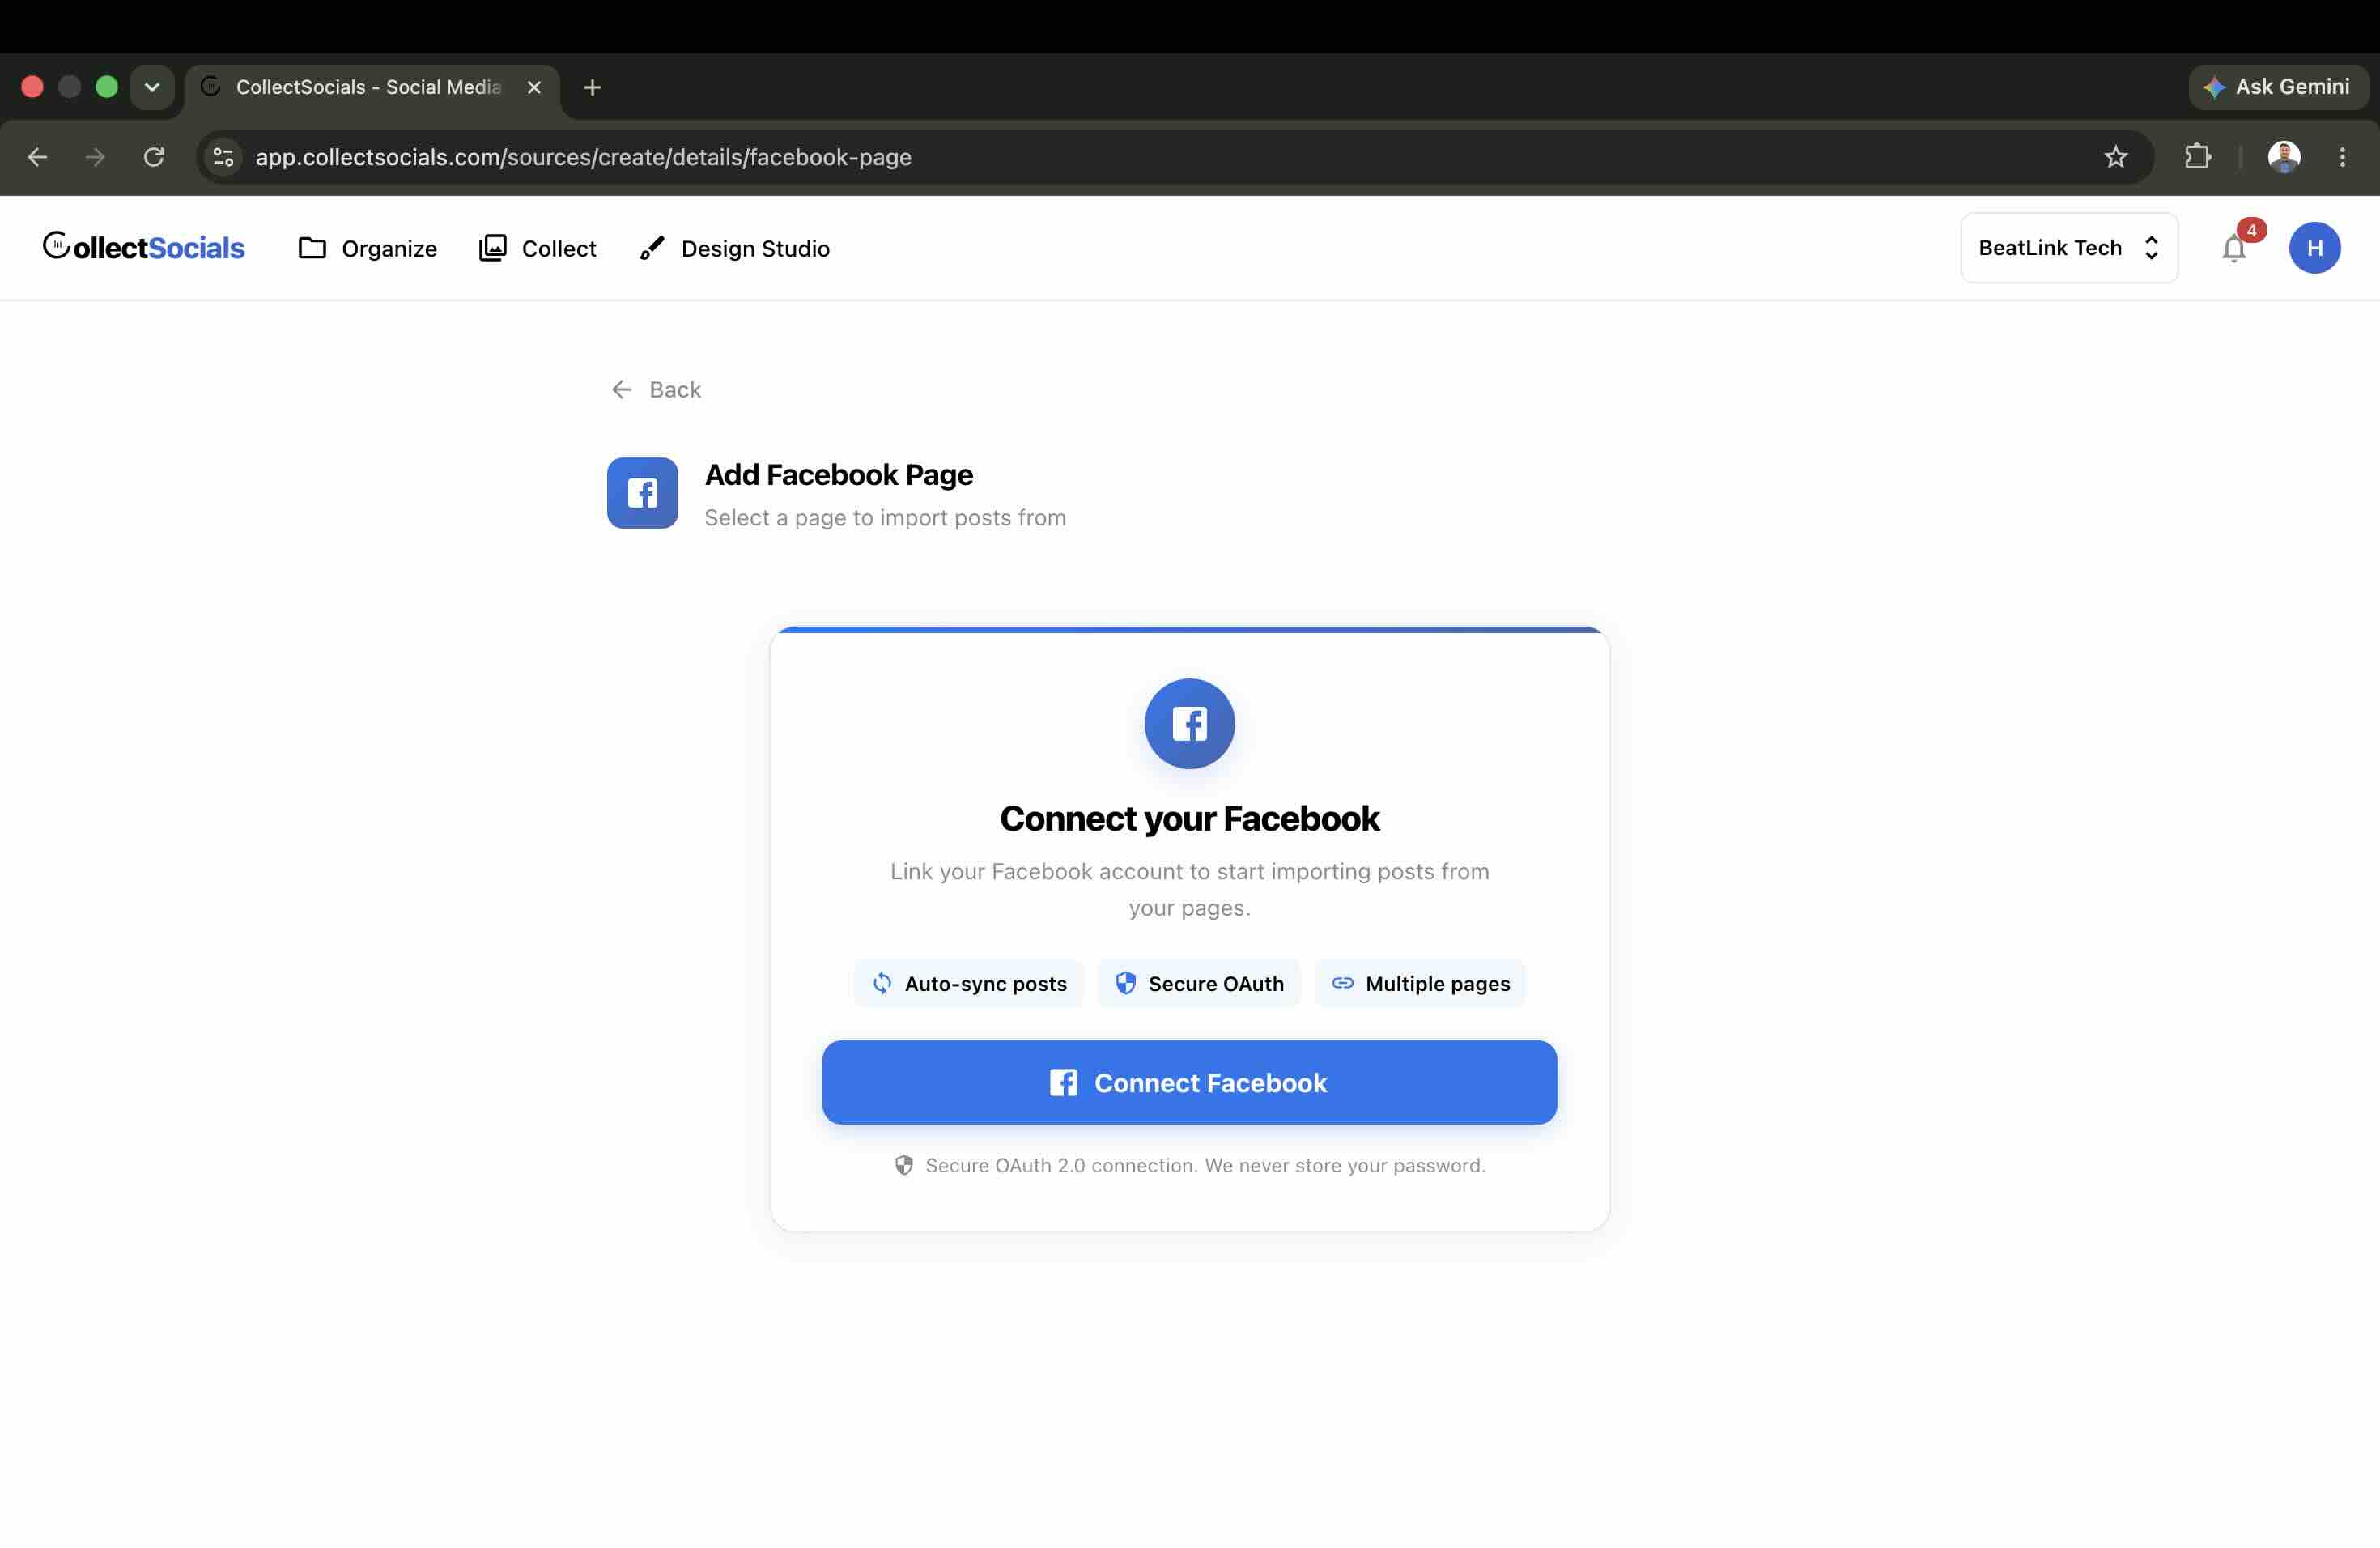Click the shield icon in Secure OAuth badge
Image resolution: width=2380 pixels, height=1548 pixels.
click(x=1125, y=983)
